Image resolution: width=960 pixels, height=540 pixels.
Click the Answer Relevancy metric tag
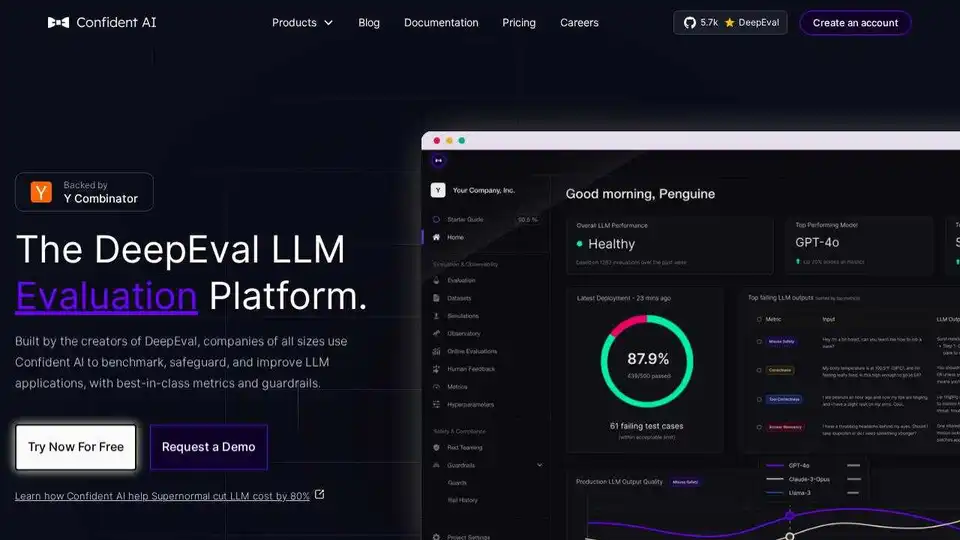(785, 427)
